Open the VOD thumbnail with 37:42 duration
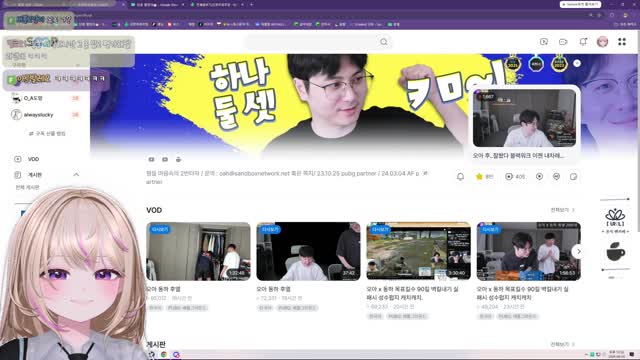 pyautogui.click(x=308, y=251)
